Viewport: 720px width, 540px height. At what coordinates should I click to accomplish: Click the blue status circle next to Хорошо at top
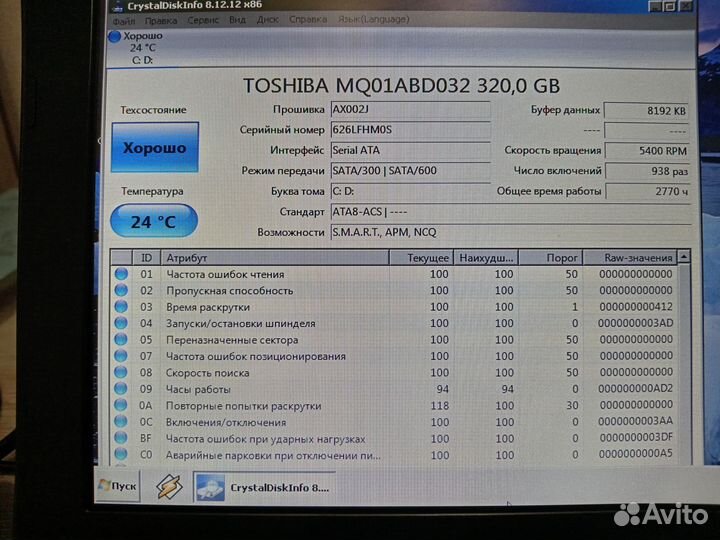coord(115,36)
